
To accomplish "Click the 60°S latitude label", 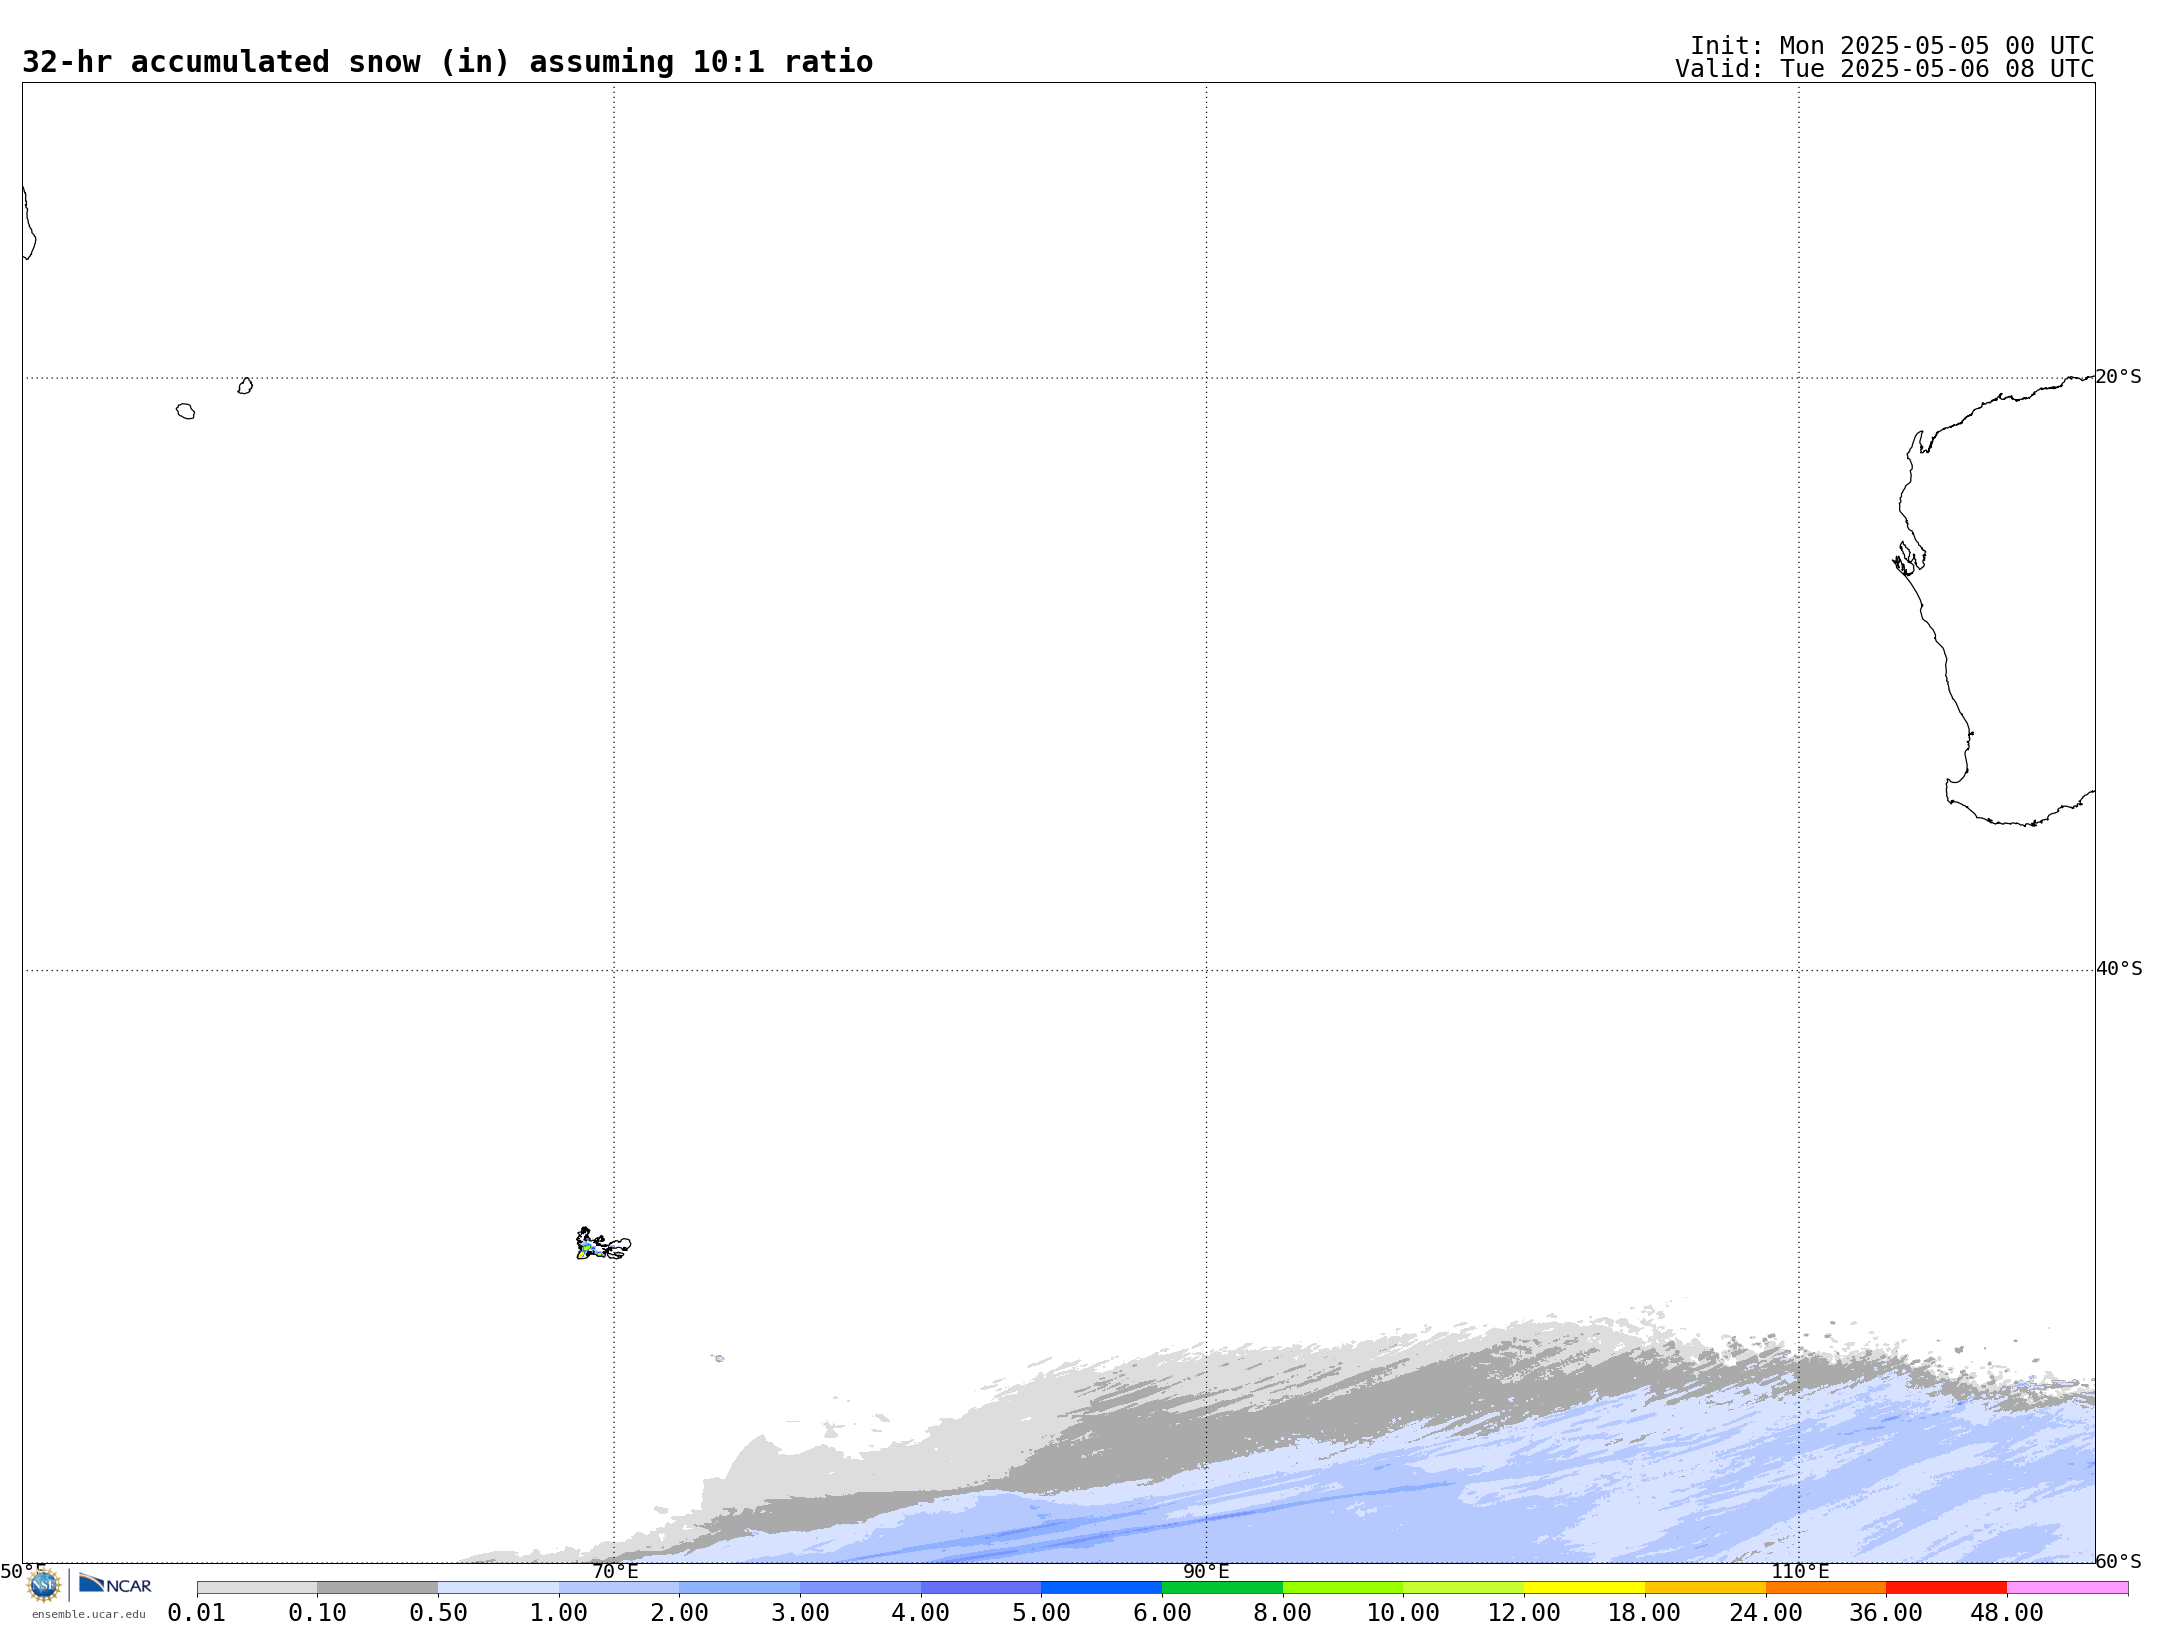I will 2118,1561.
